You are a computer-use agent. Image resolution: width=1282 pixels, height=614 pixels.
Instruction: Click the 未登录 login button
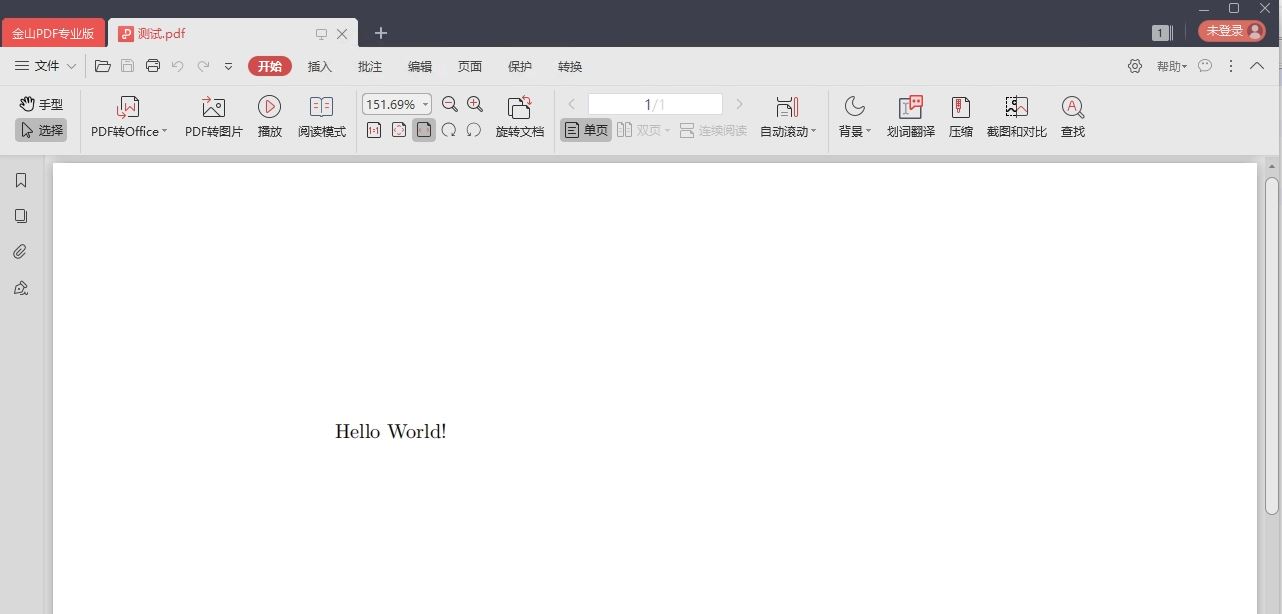click(x=1231, y=30)
